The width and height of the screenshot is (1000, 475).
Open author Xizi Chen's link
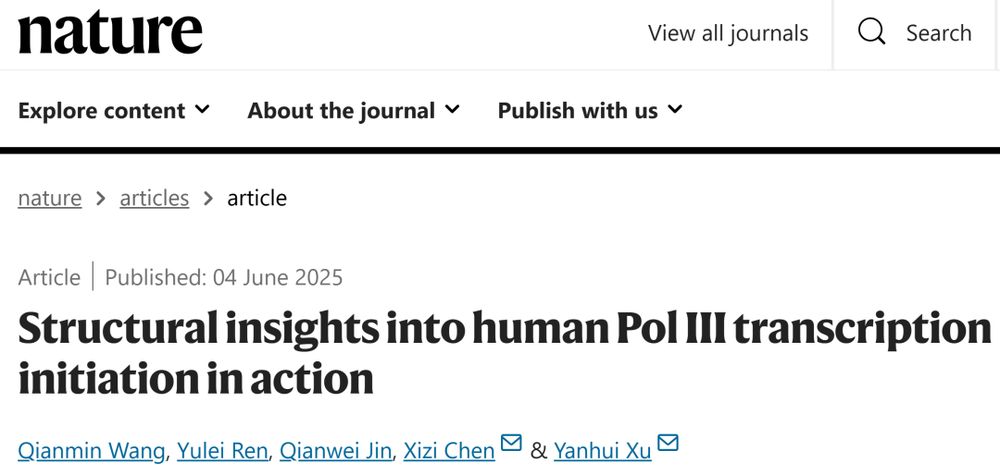click(x=449, y=451)
